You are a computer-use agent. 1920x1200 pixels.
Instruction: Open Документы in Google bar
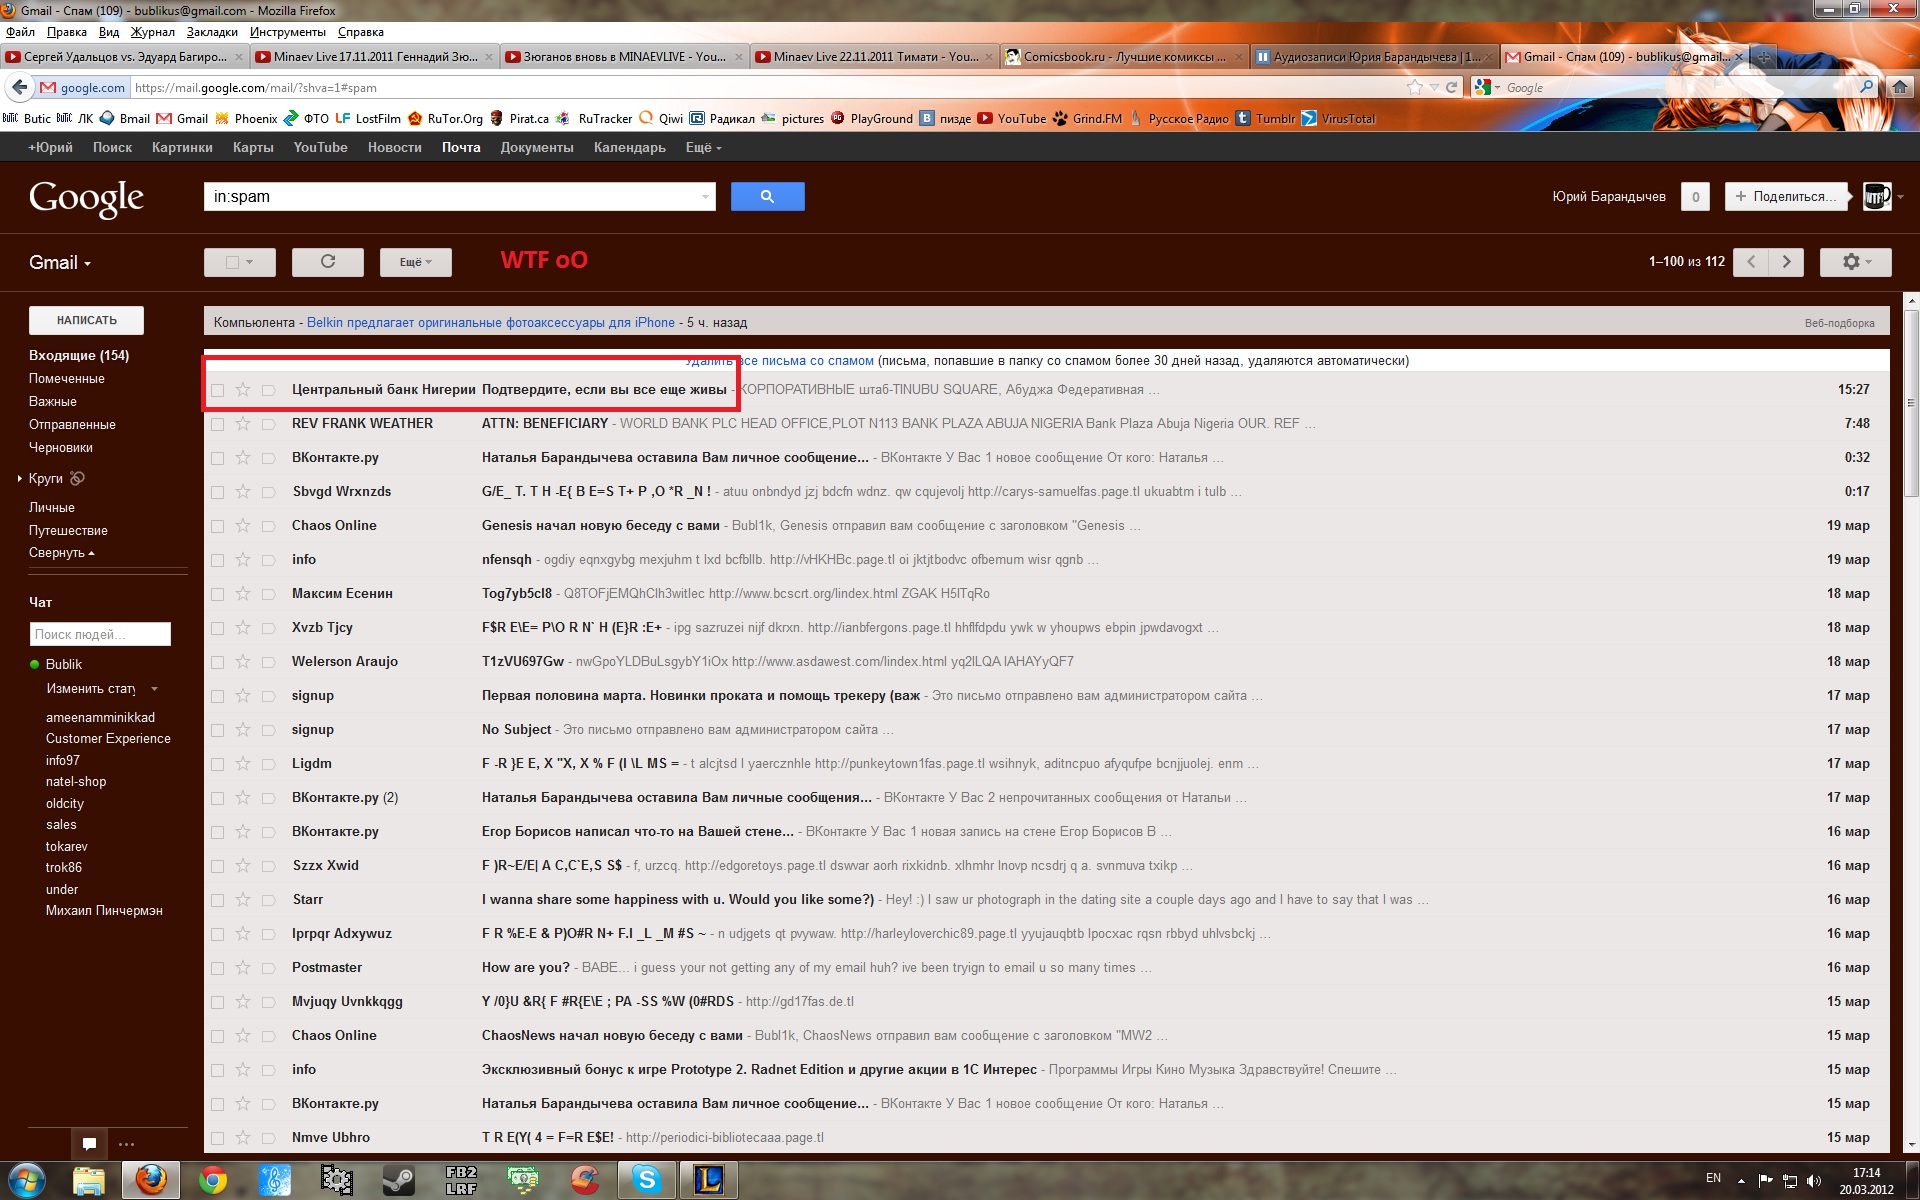point(537,147)
